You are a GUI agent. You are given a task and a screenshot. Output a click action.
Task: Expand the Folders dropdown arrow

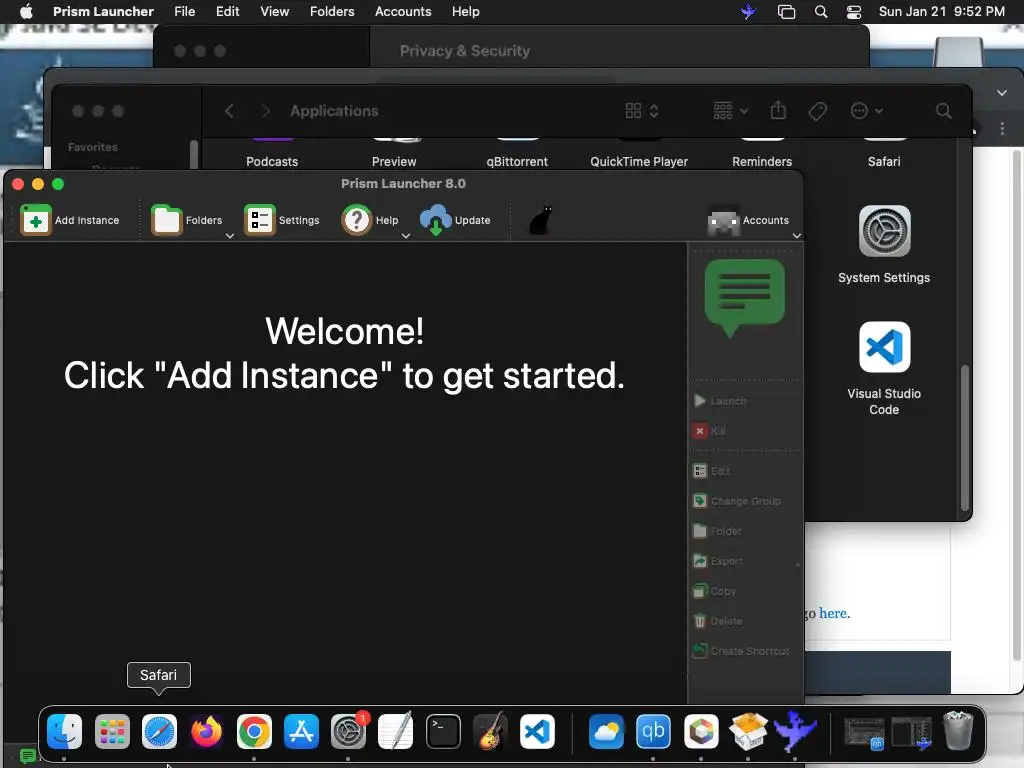click(x=230, y=236)
